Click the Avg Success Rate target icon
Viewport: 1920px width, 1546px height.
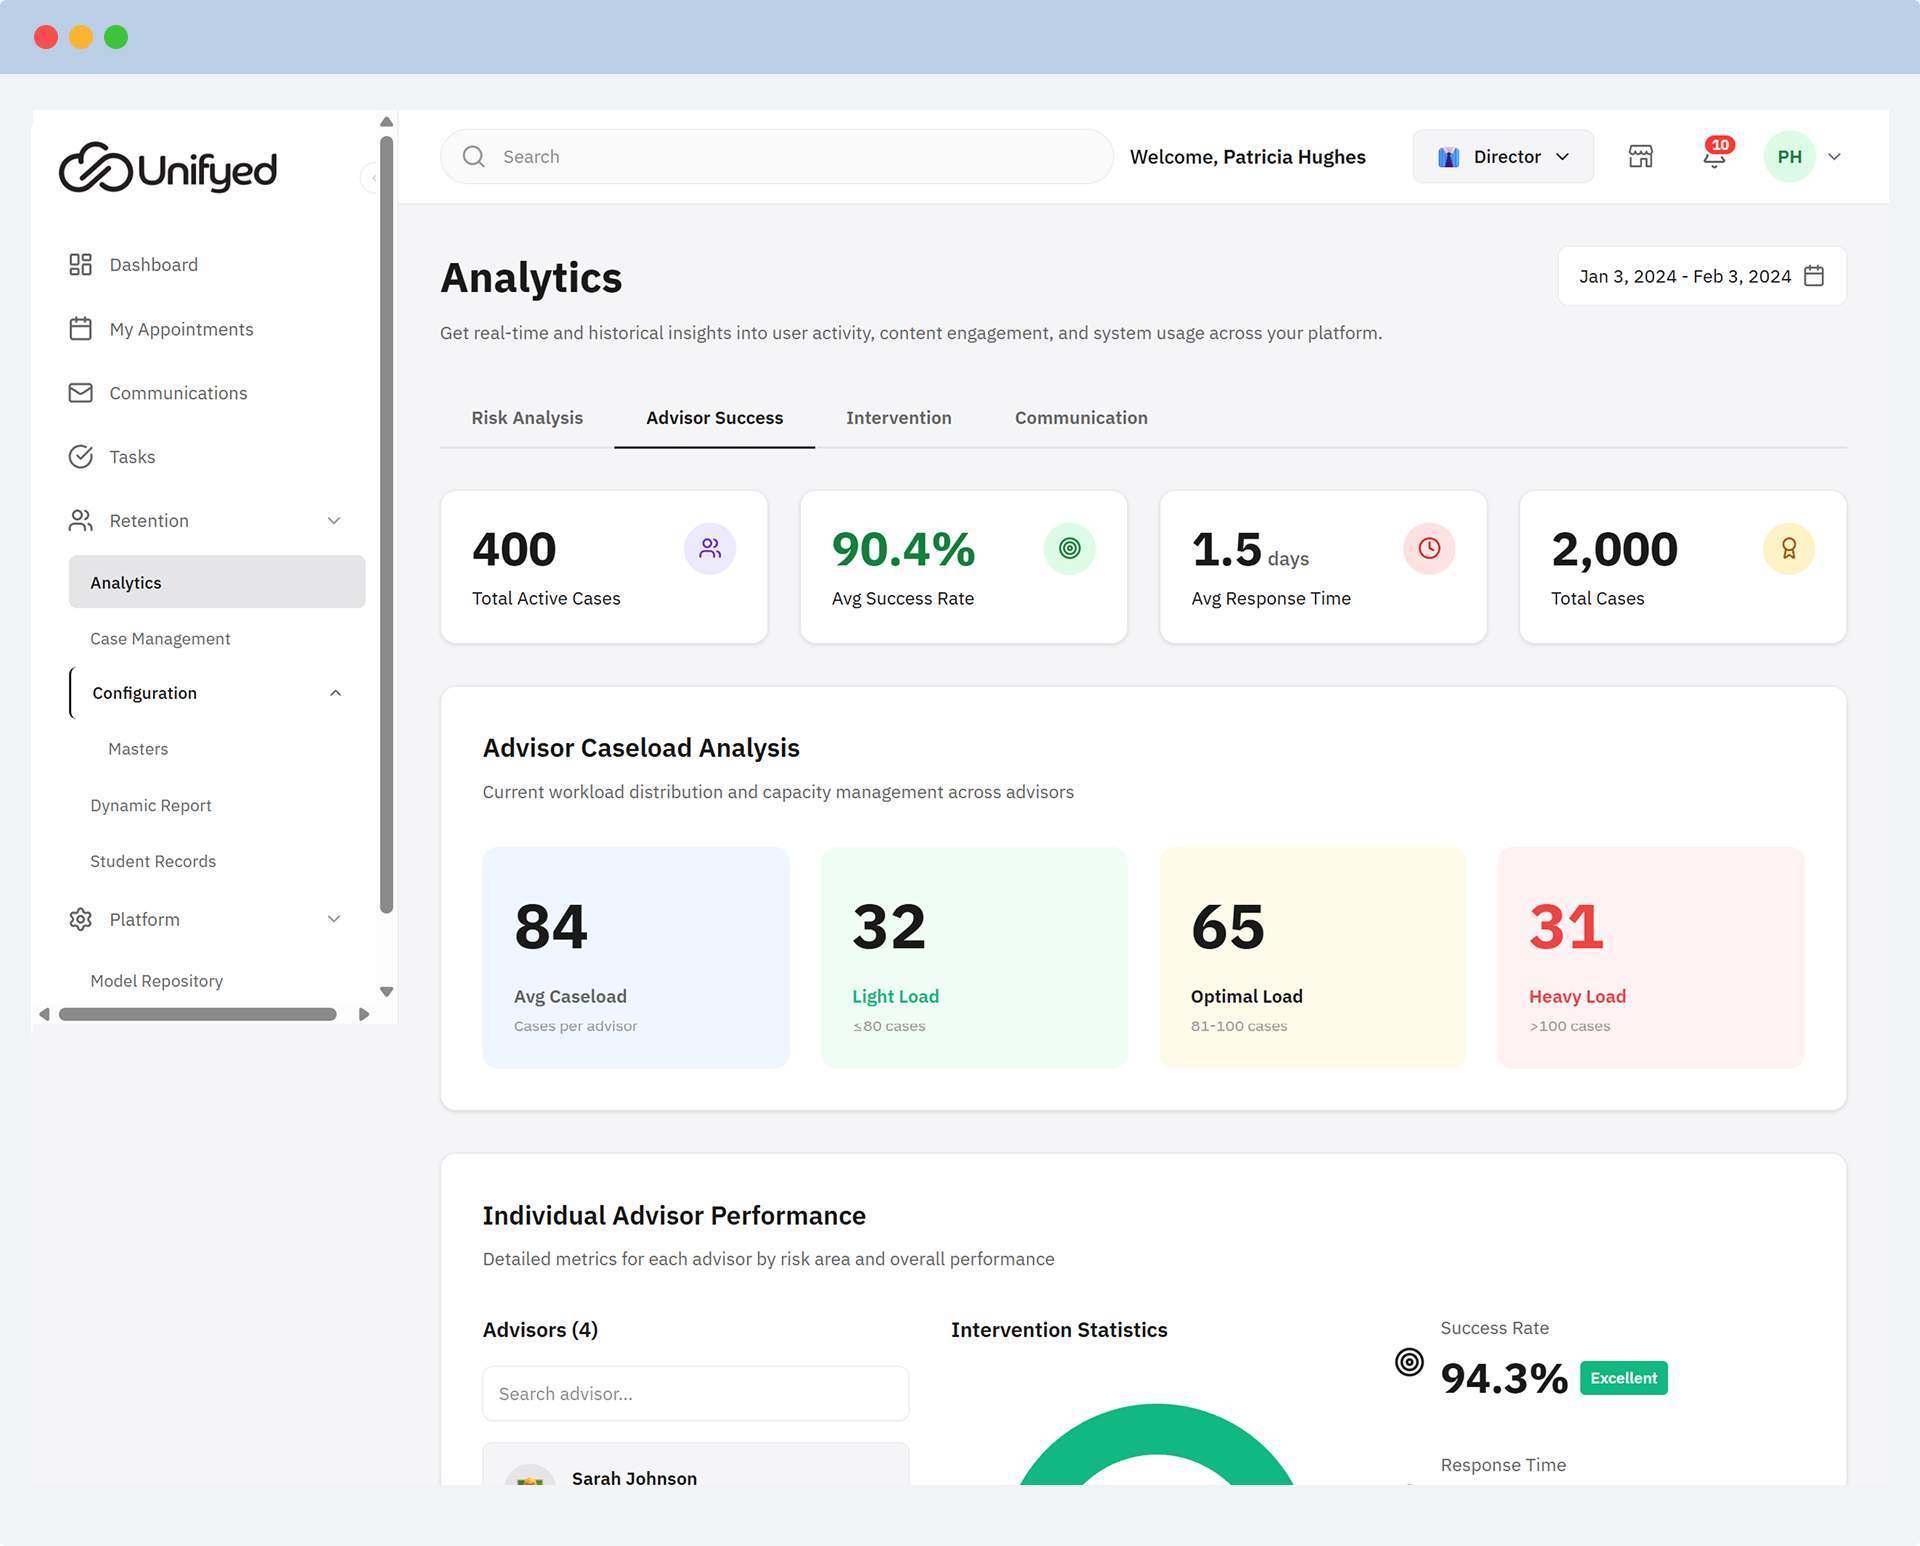tap(1069, 548)
